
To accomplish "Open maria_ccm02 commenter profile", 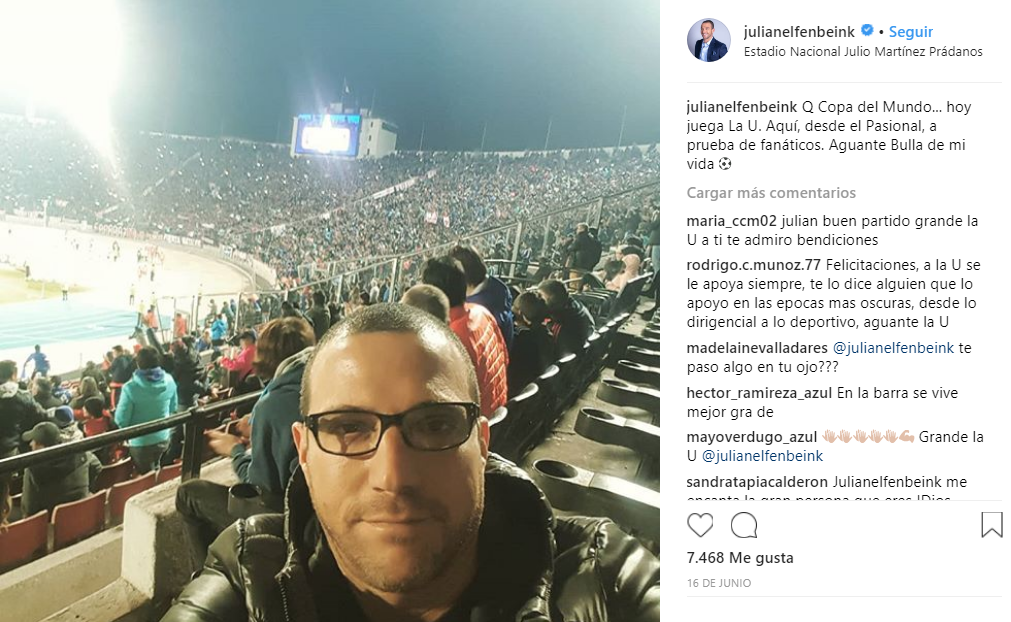I will click(731, 221).
